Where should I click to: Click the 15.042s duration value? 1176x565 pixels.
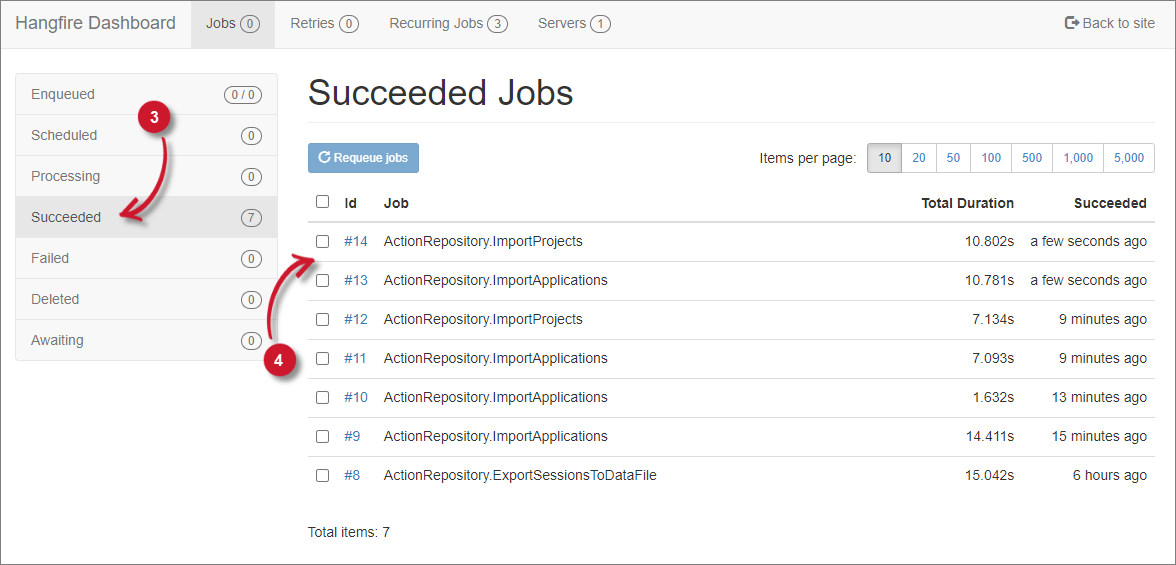pos(990,476)
